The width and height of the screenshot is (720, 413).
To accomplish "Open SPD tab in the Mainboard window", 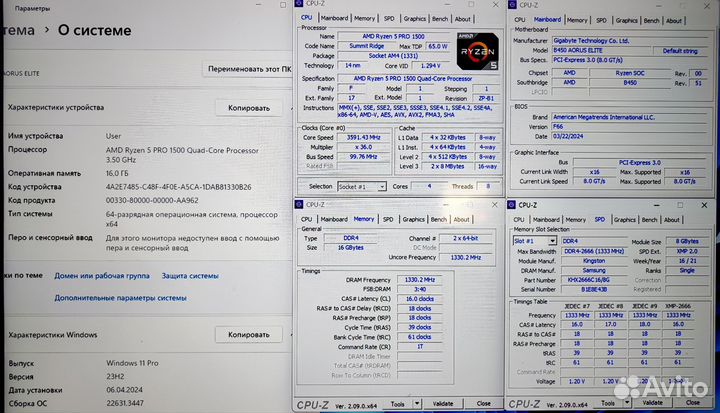I will tap(601, 20).
